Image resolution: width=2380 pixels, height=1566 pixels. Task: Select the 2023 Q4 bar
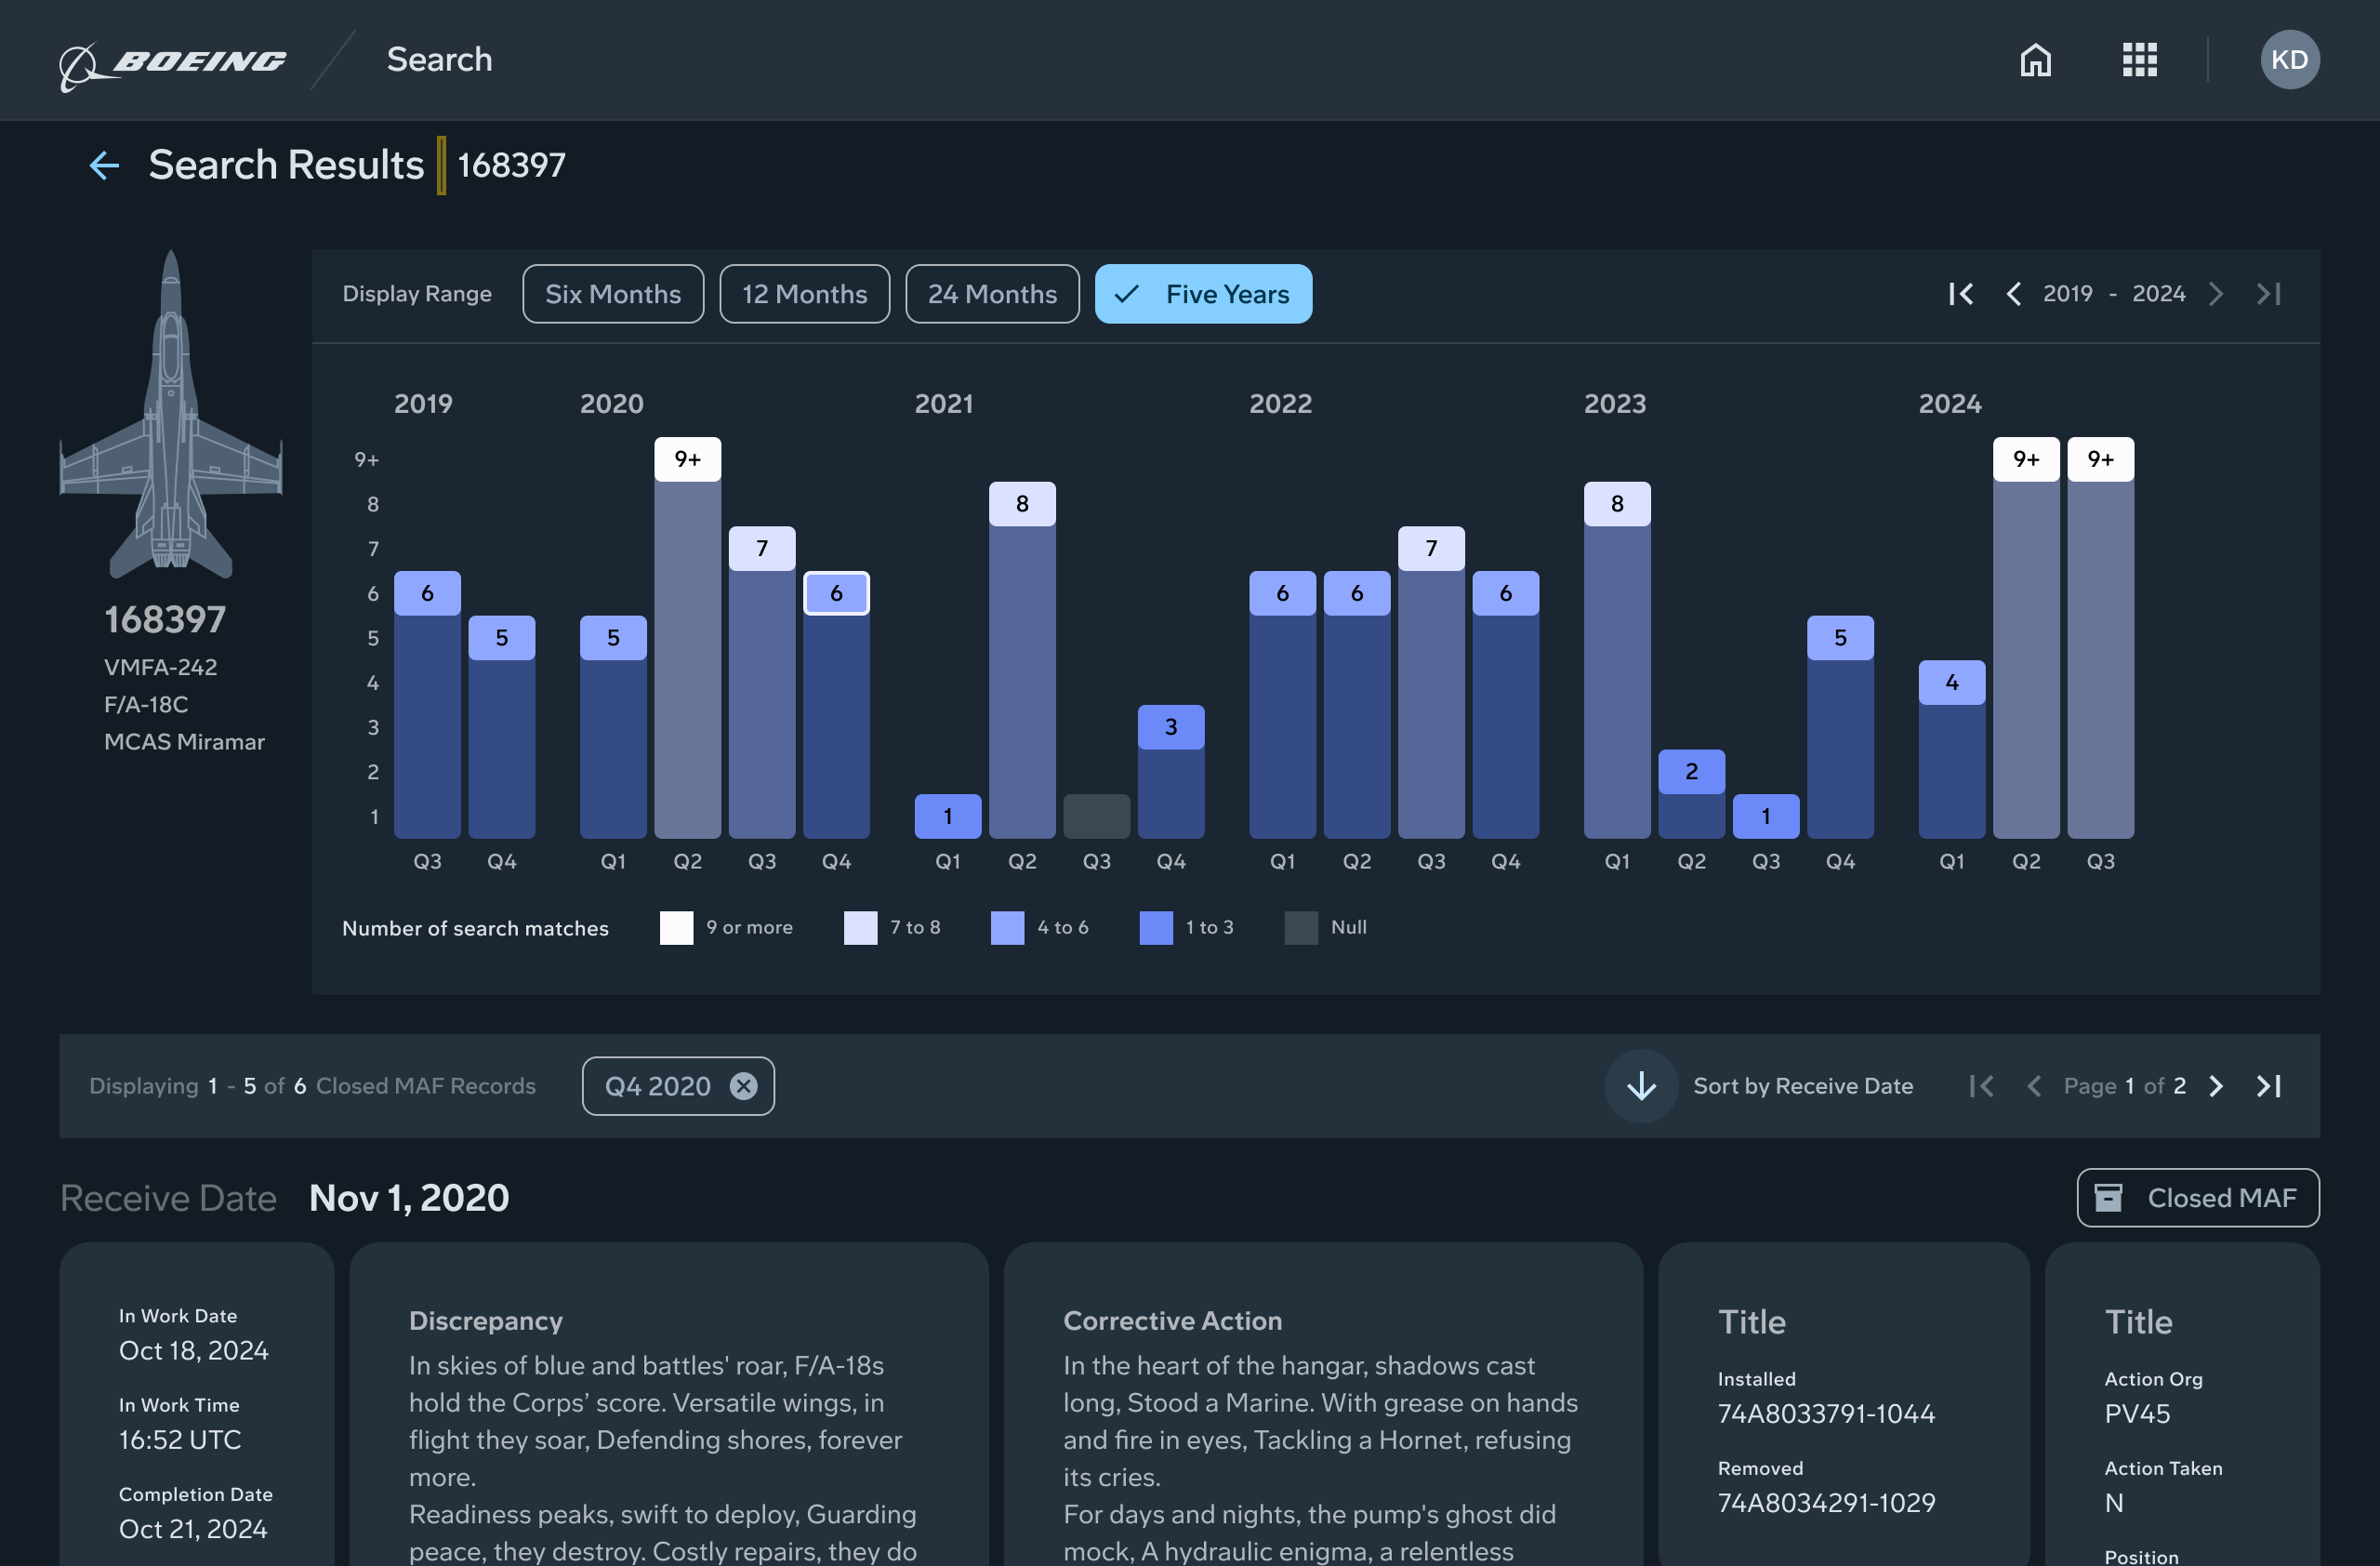1840,727
